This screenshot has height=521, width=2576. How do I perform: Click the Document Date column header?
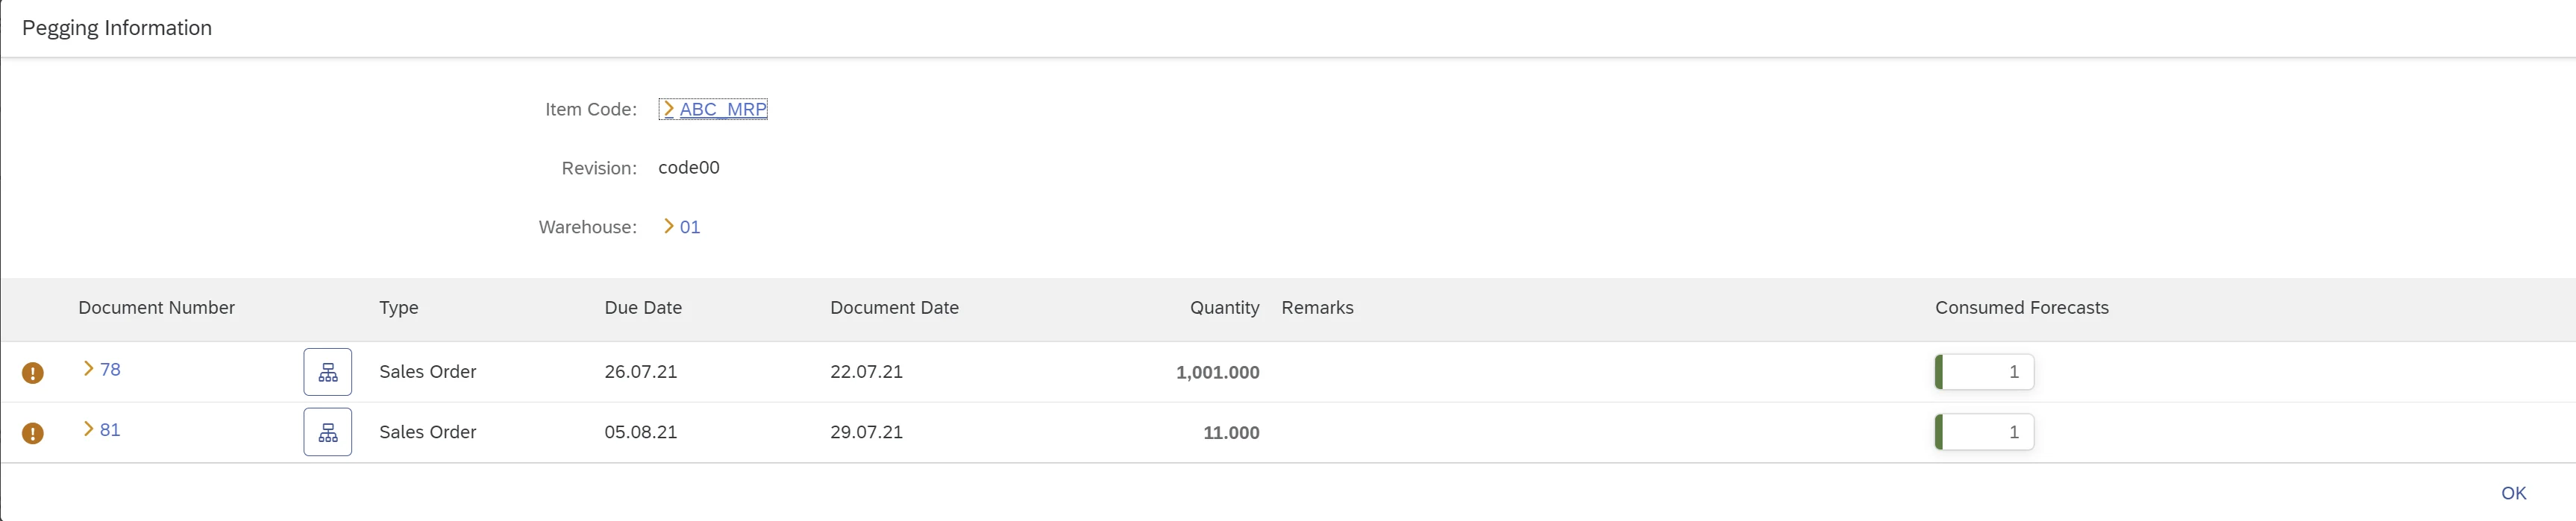894,308
